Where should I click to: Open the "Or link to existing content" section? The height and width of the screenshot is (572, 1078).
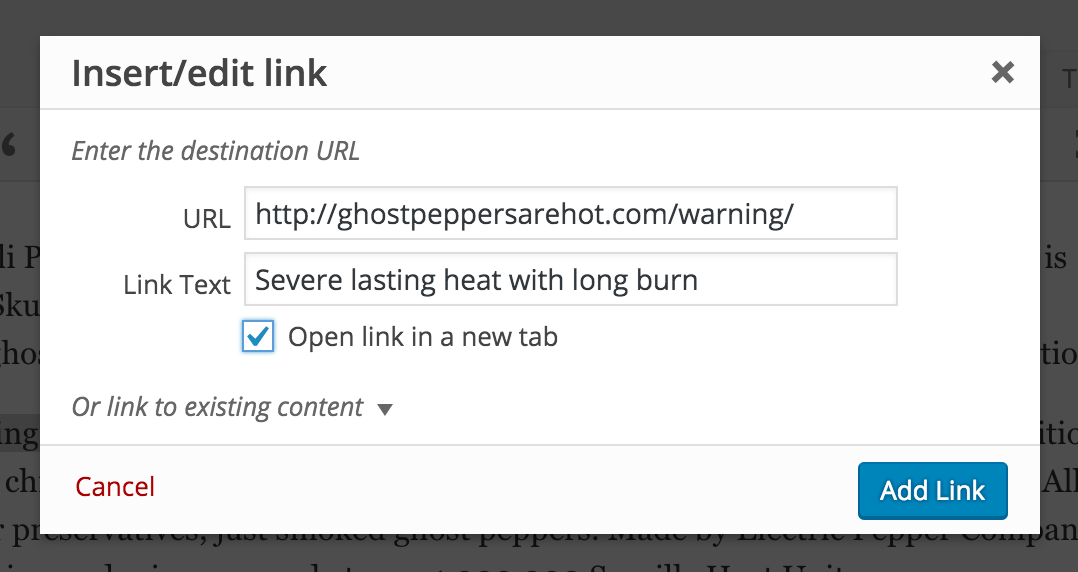tap(217, 407)
